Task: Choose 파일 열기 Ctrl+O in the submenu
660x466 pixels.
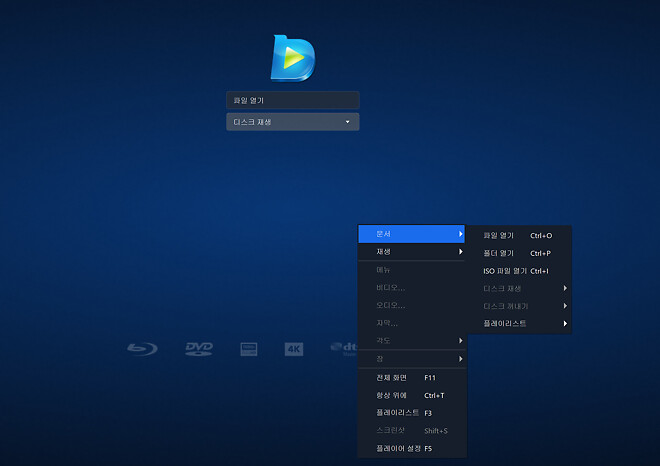Action: click(518, 236)
